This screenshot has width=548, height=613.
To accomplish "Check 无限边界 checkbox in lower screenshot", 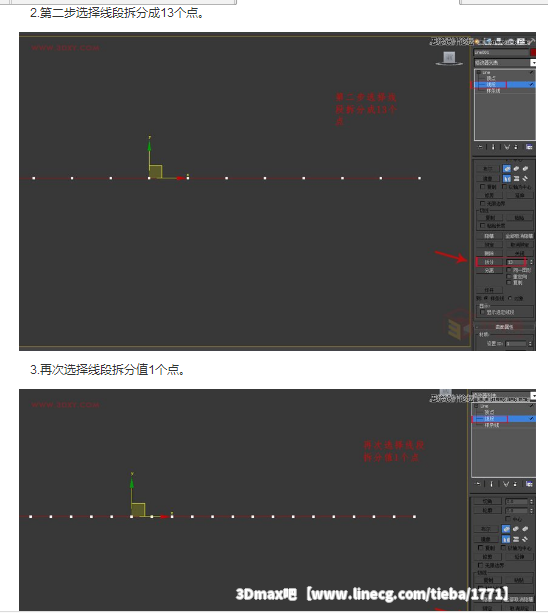I will point(480,565).
